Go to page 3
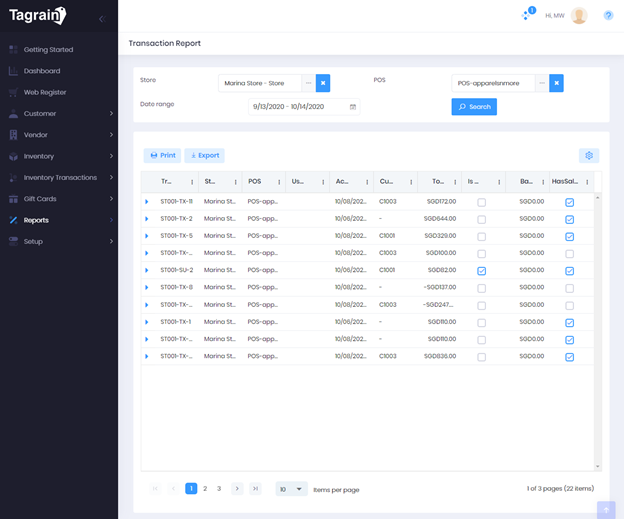This screenshot has height=519, width=624. click(219, 488)
